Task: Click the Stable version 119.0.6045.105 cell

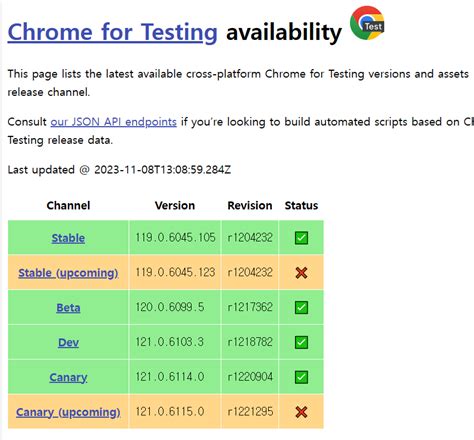Action: coord(175,238)
